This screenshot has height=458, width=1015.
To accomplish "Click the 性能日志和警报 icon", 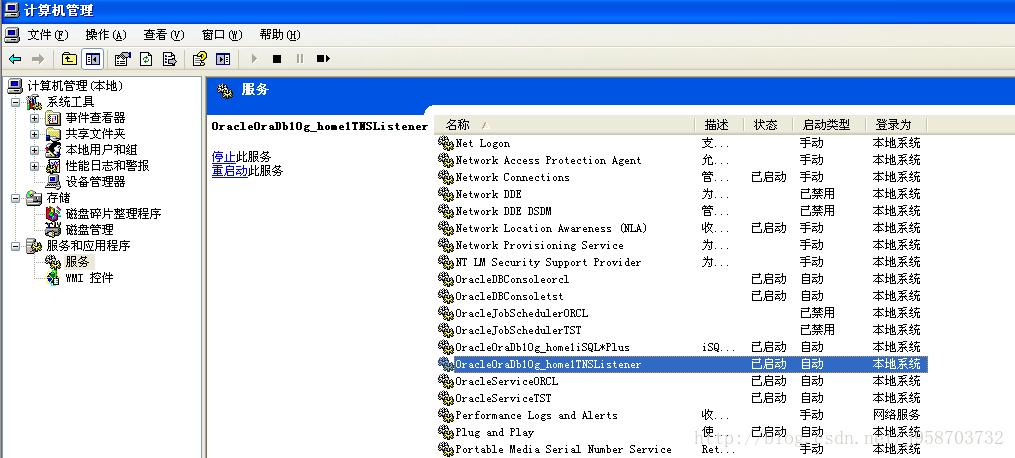I will (x=53, y=166).
